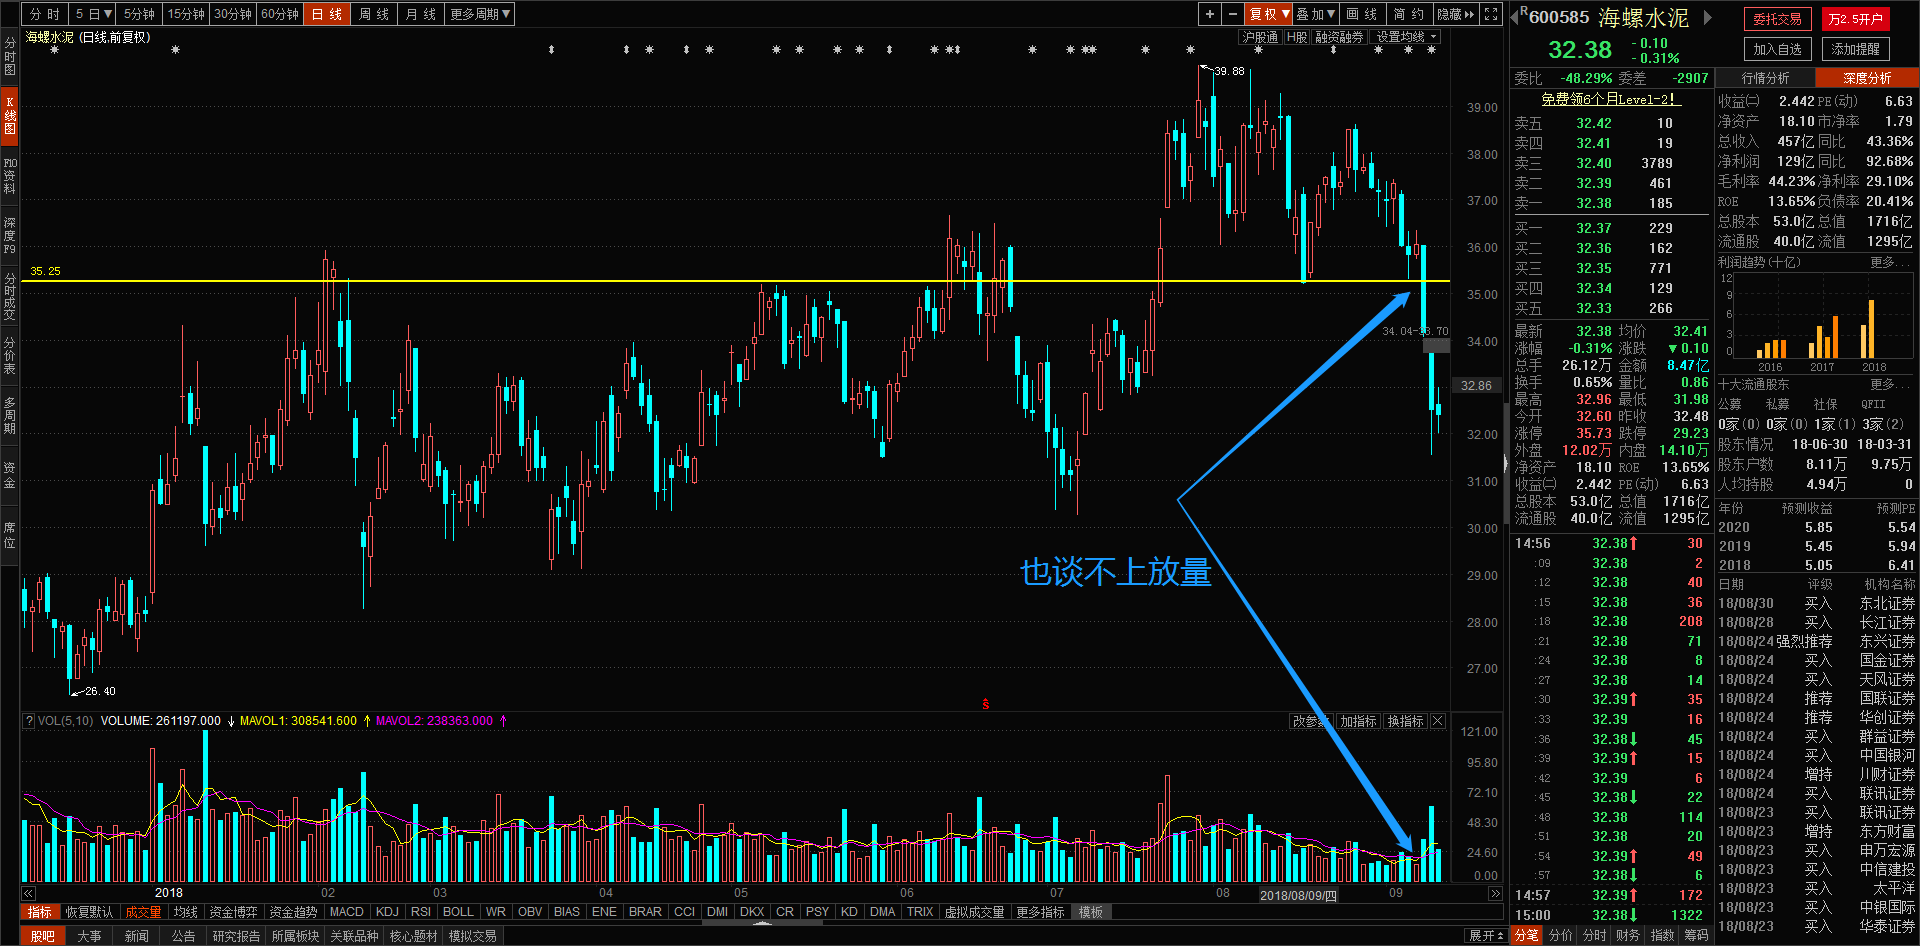Image resolution: width=1920 pixels, height=946 pixels.
Task: Select the MACD indicator tab
Action: 346,912
